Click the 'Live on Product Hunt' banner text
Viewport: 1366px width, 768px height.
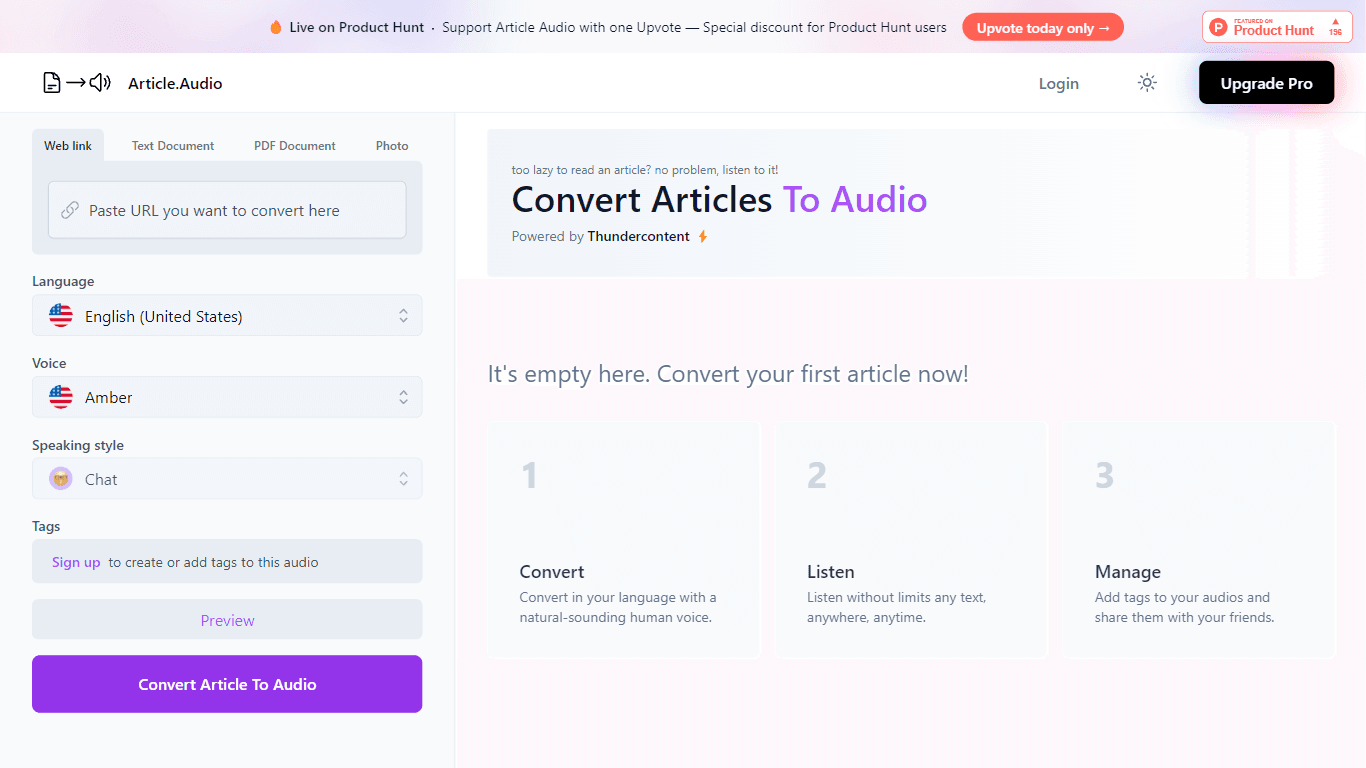point(357,28)
